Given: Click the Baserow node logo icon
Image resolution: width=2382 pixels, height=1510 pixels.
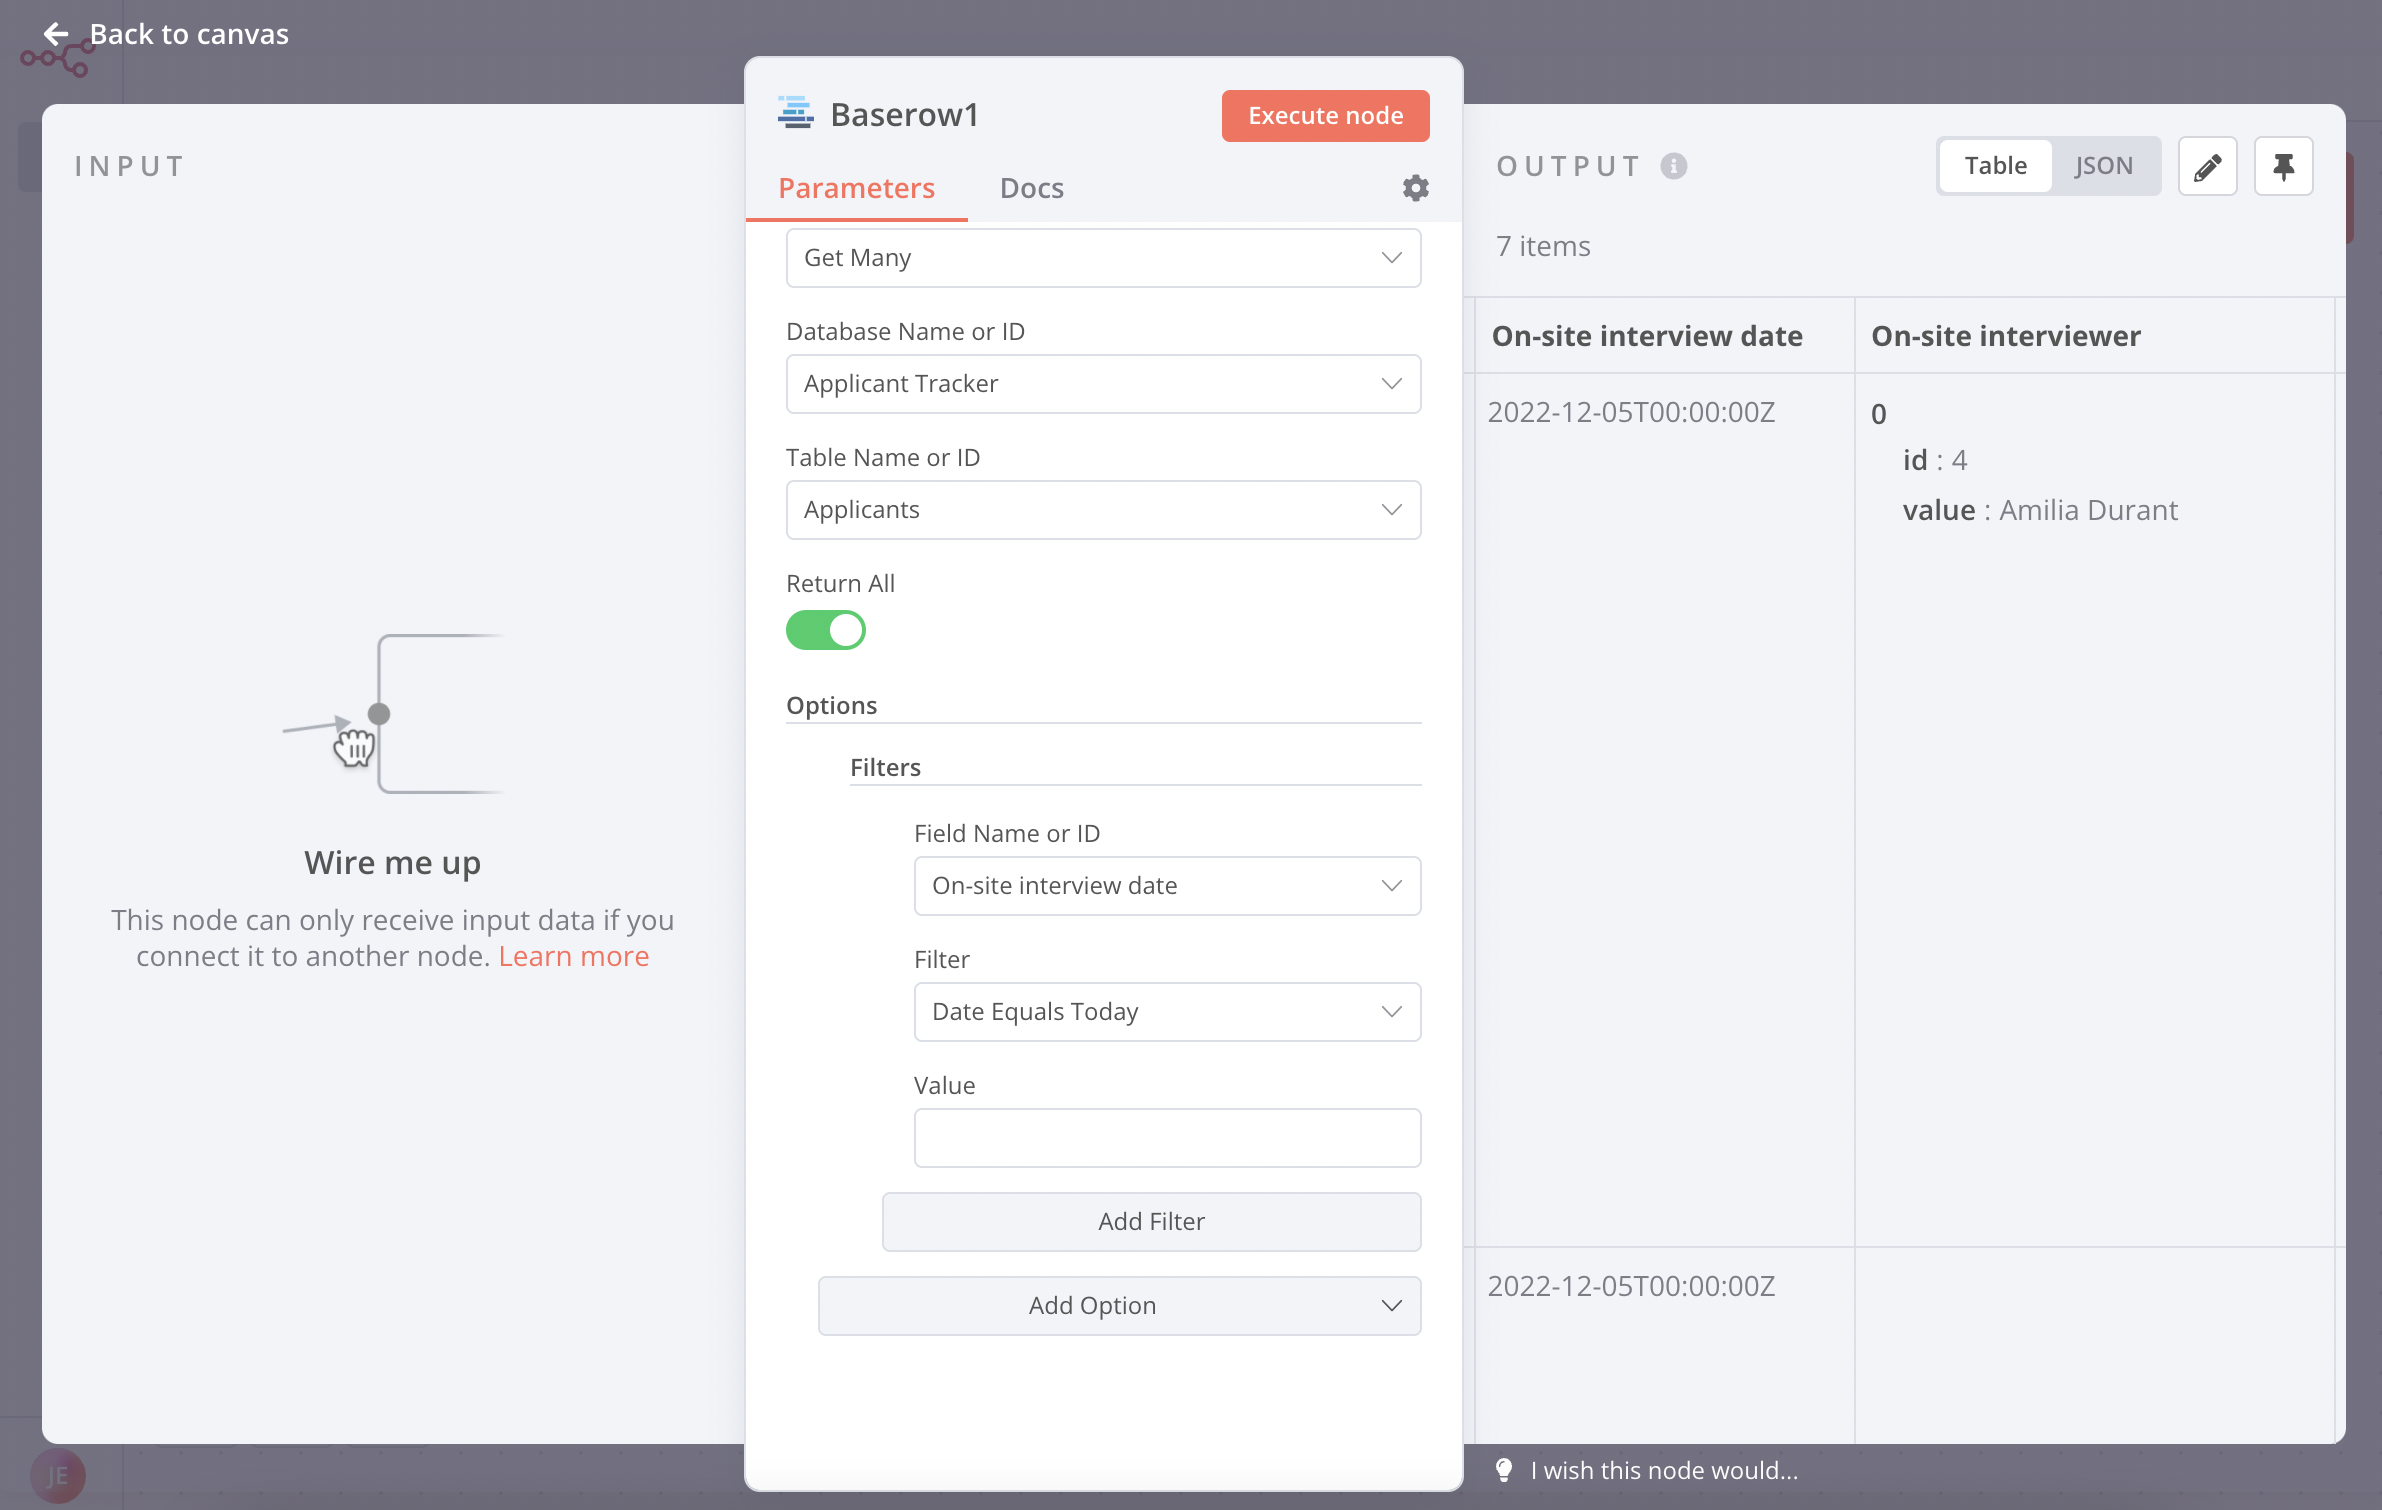Looking at the screenshot, I should tap(796, 114).
